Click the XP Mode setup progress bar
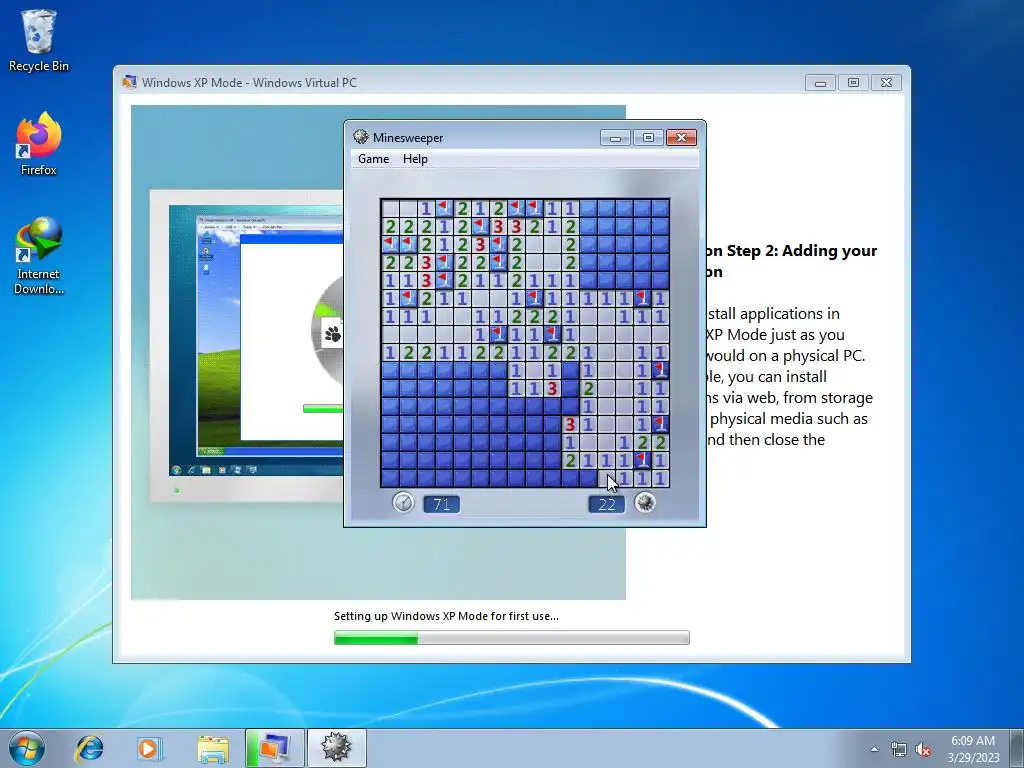The image size is (1024, 768). pos(511,637)
